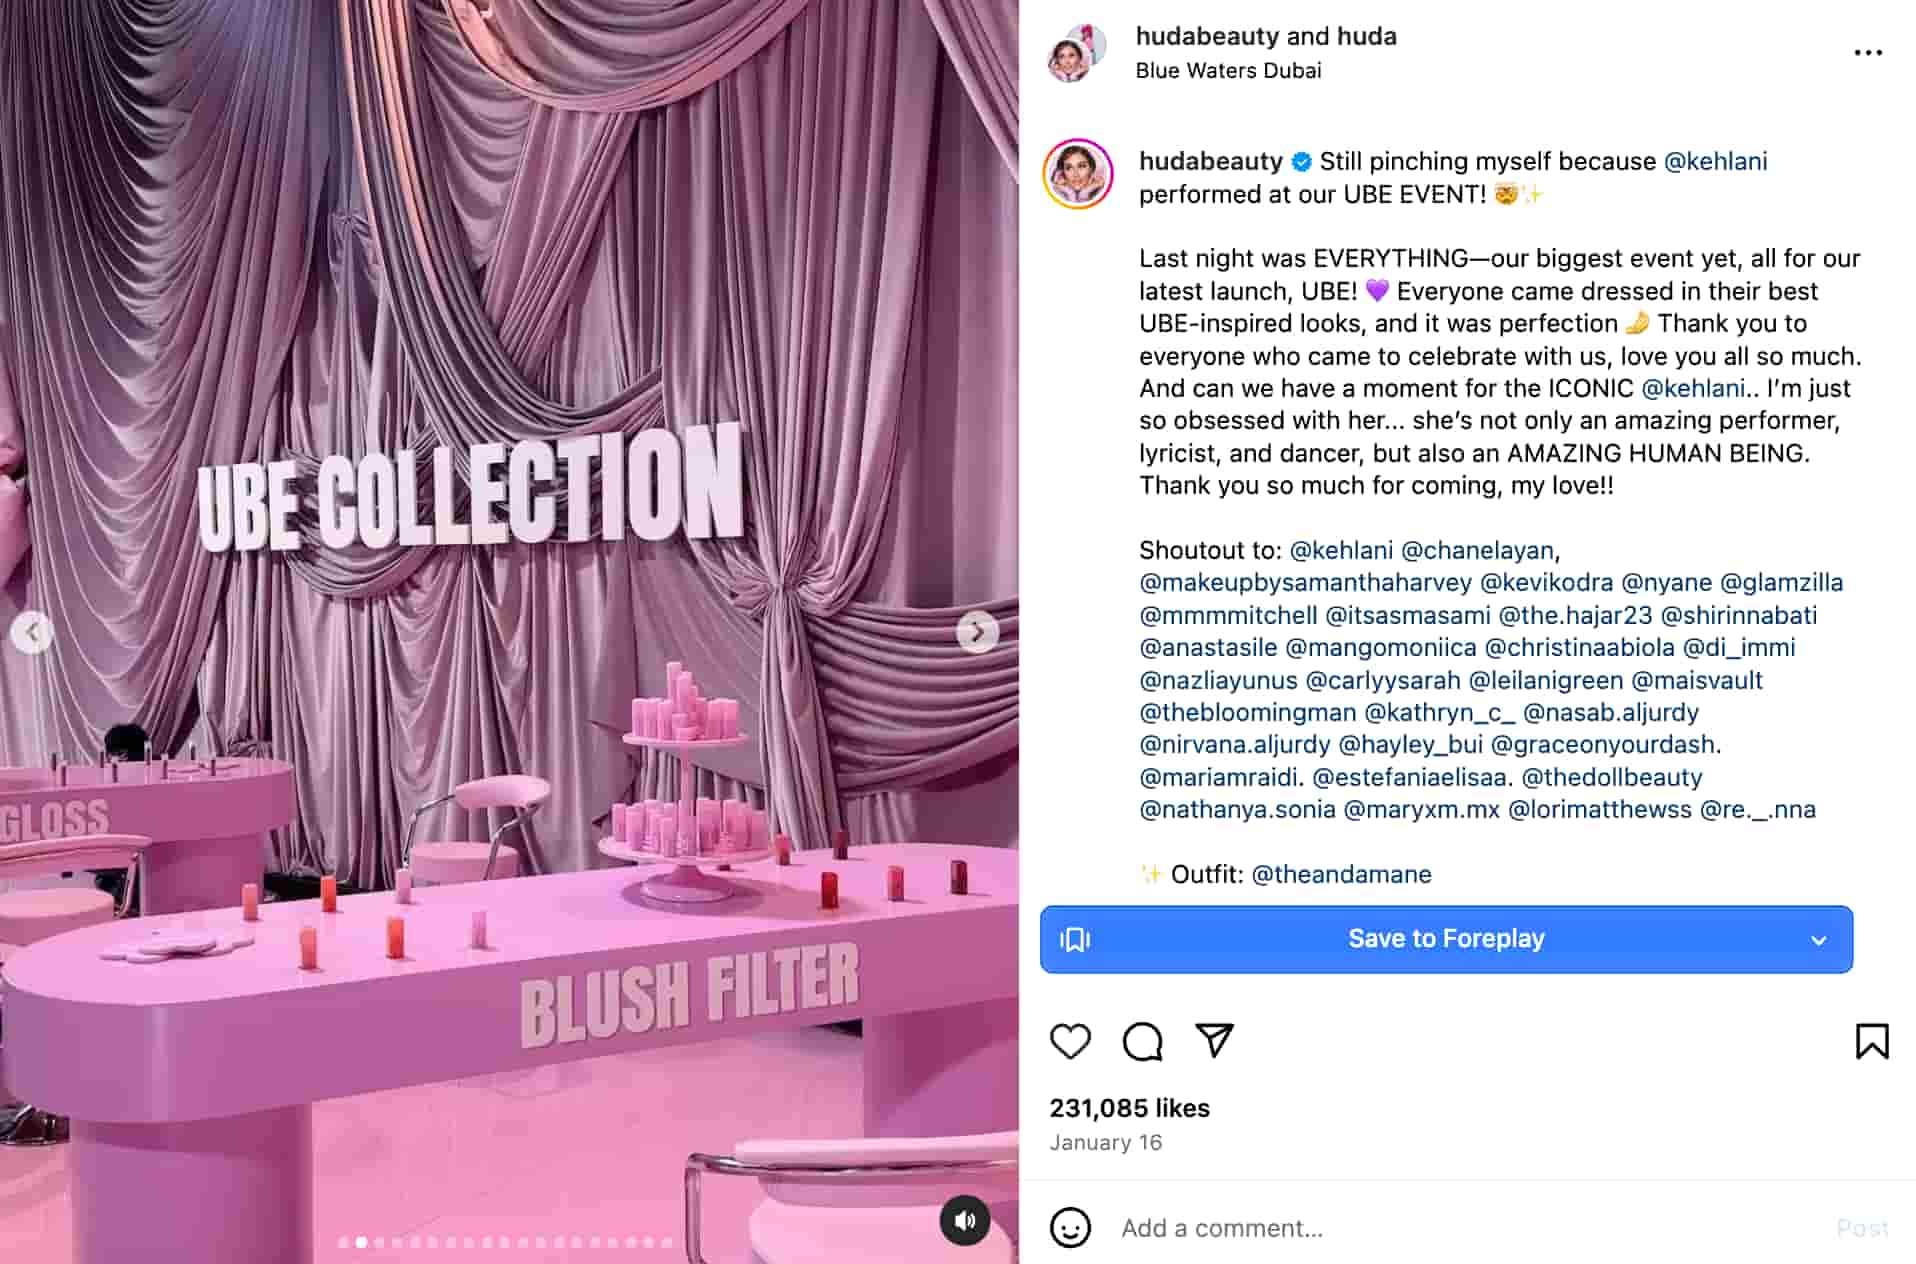The width and height of the screenshot is (1916, 1264).
Task: Open the three-dots post options menu
Action: pyautogui.click(x=1867, y=52)
